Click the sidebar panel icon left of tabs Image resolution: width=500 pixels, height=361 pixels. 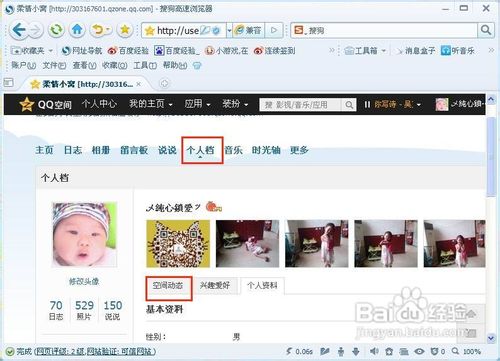[x=8, y=82]
